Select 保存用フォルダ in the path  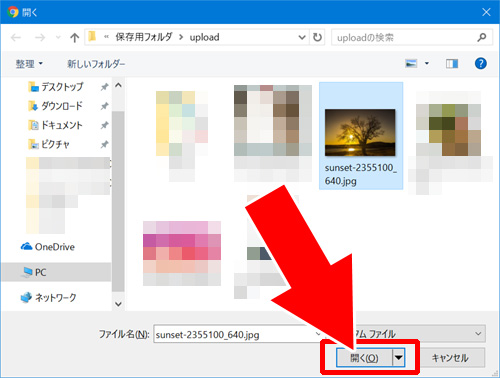pos(144,37)
